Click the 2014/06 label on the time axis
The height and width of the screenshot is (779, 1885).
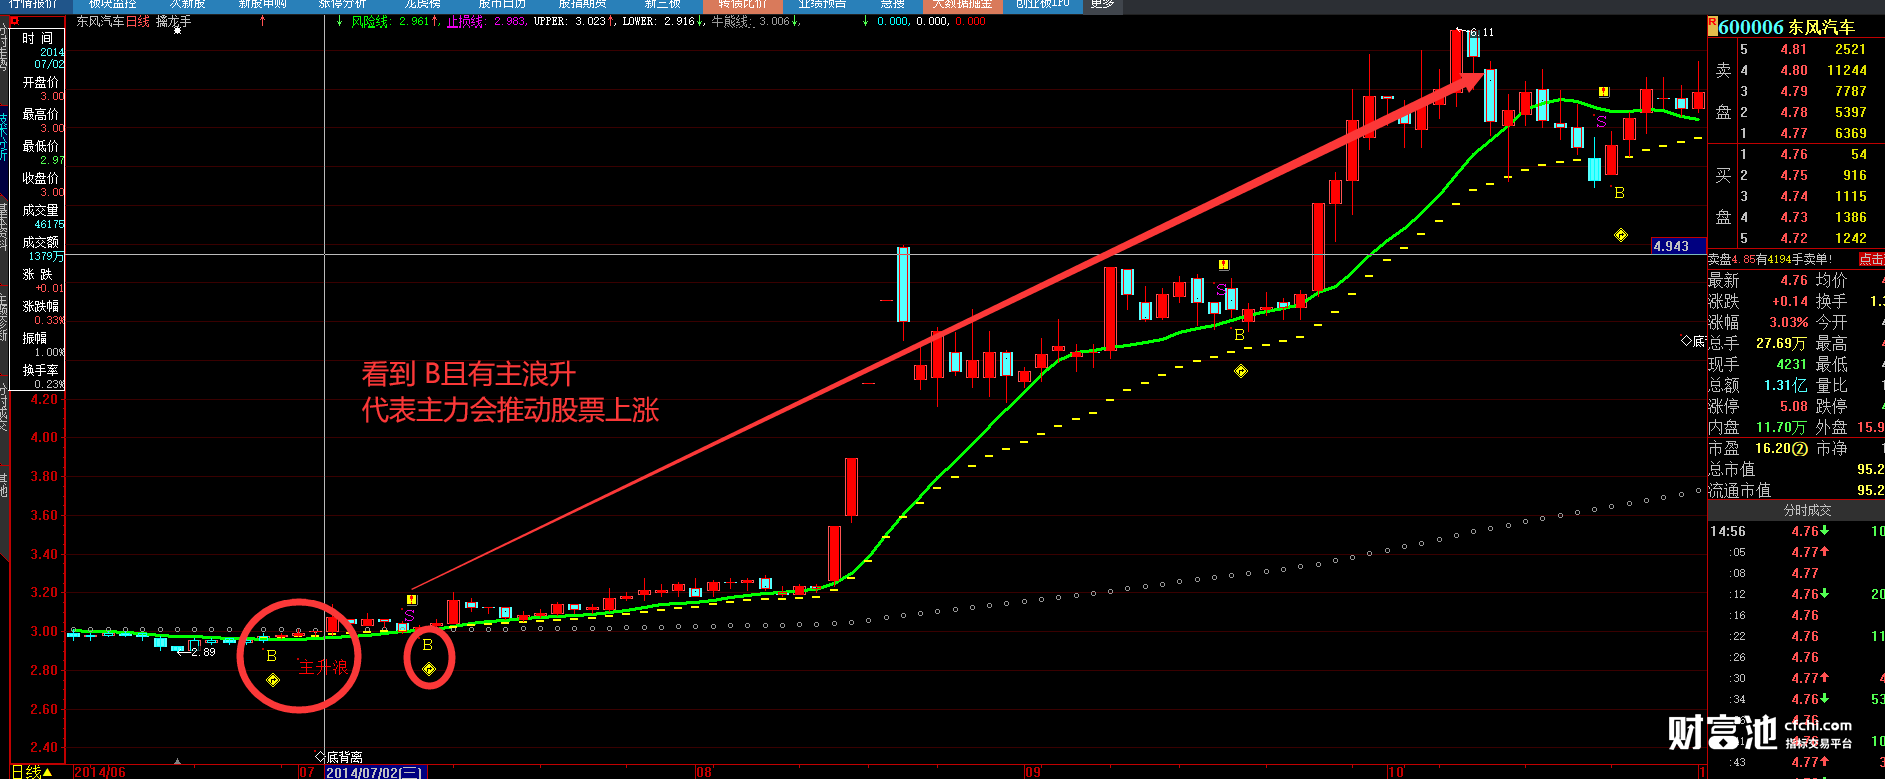pyautogui.click(x=100, y=772)
